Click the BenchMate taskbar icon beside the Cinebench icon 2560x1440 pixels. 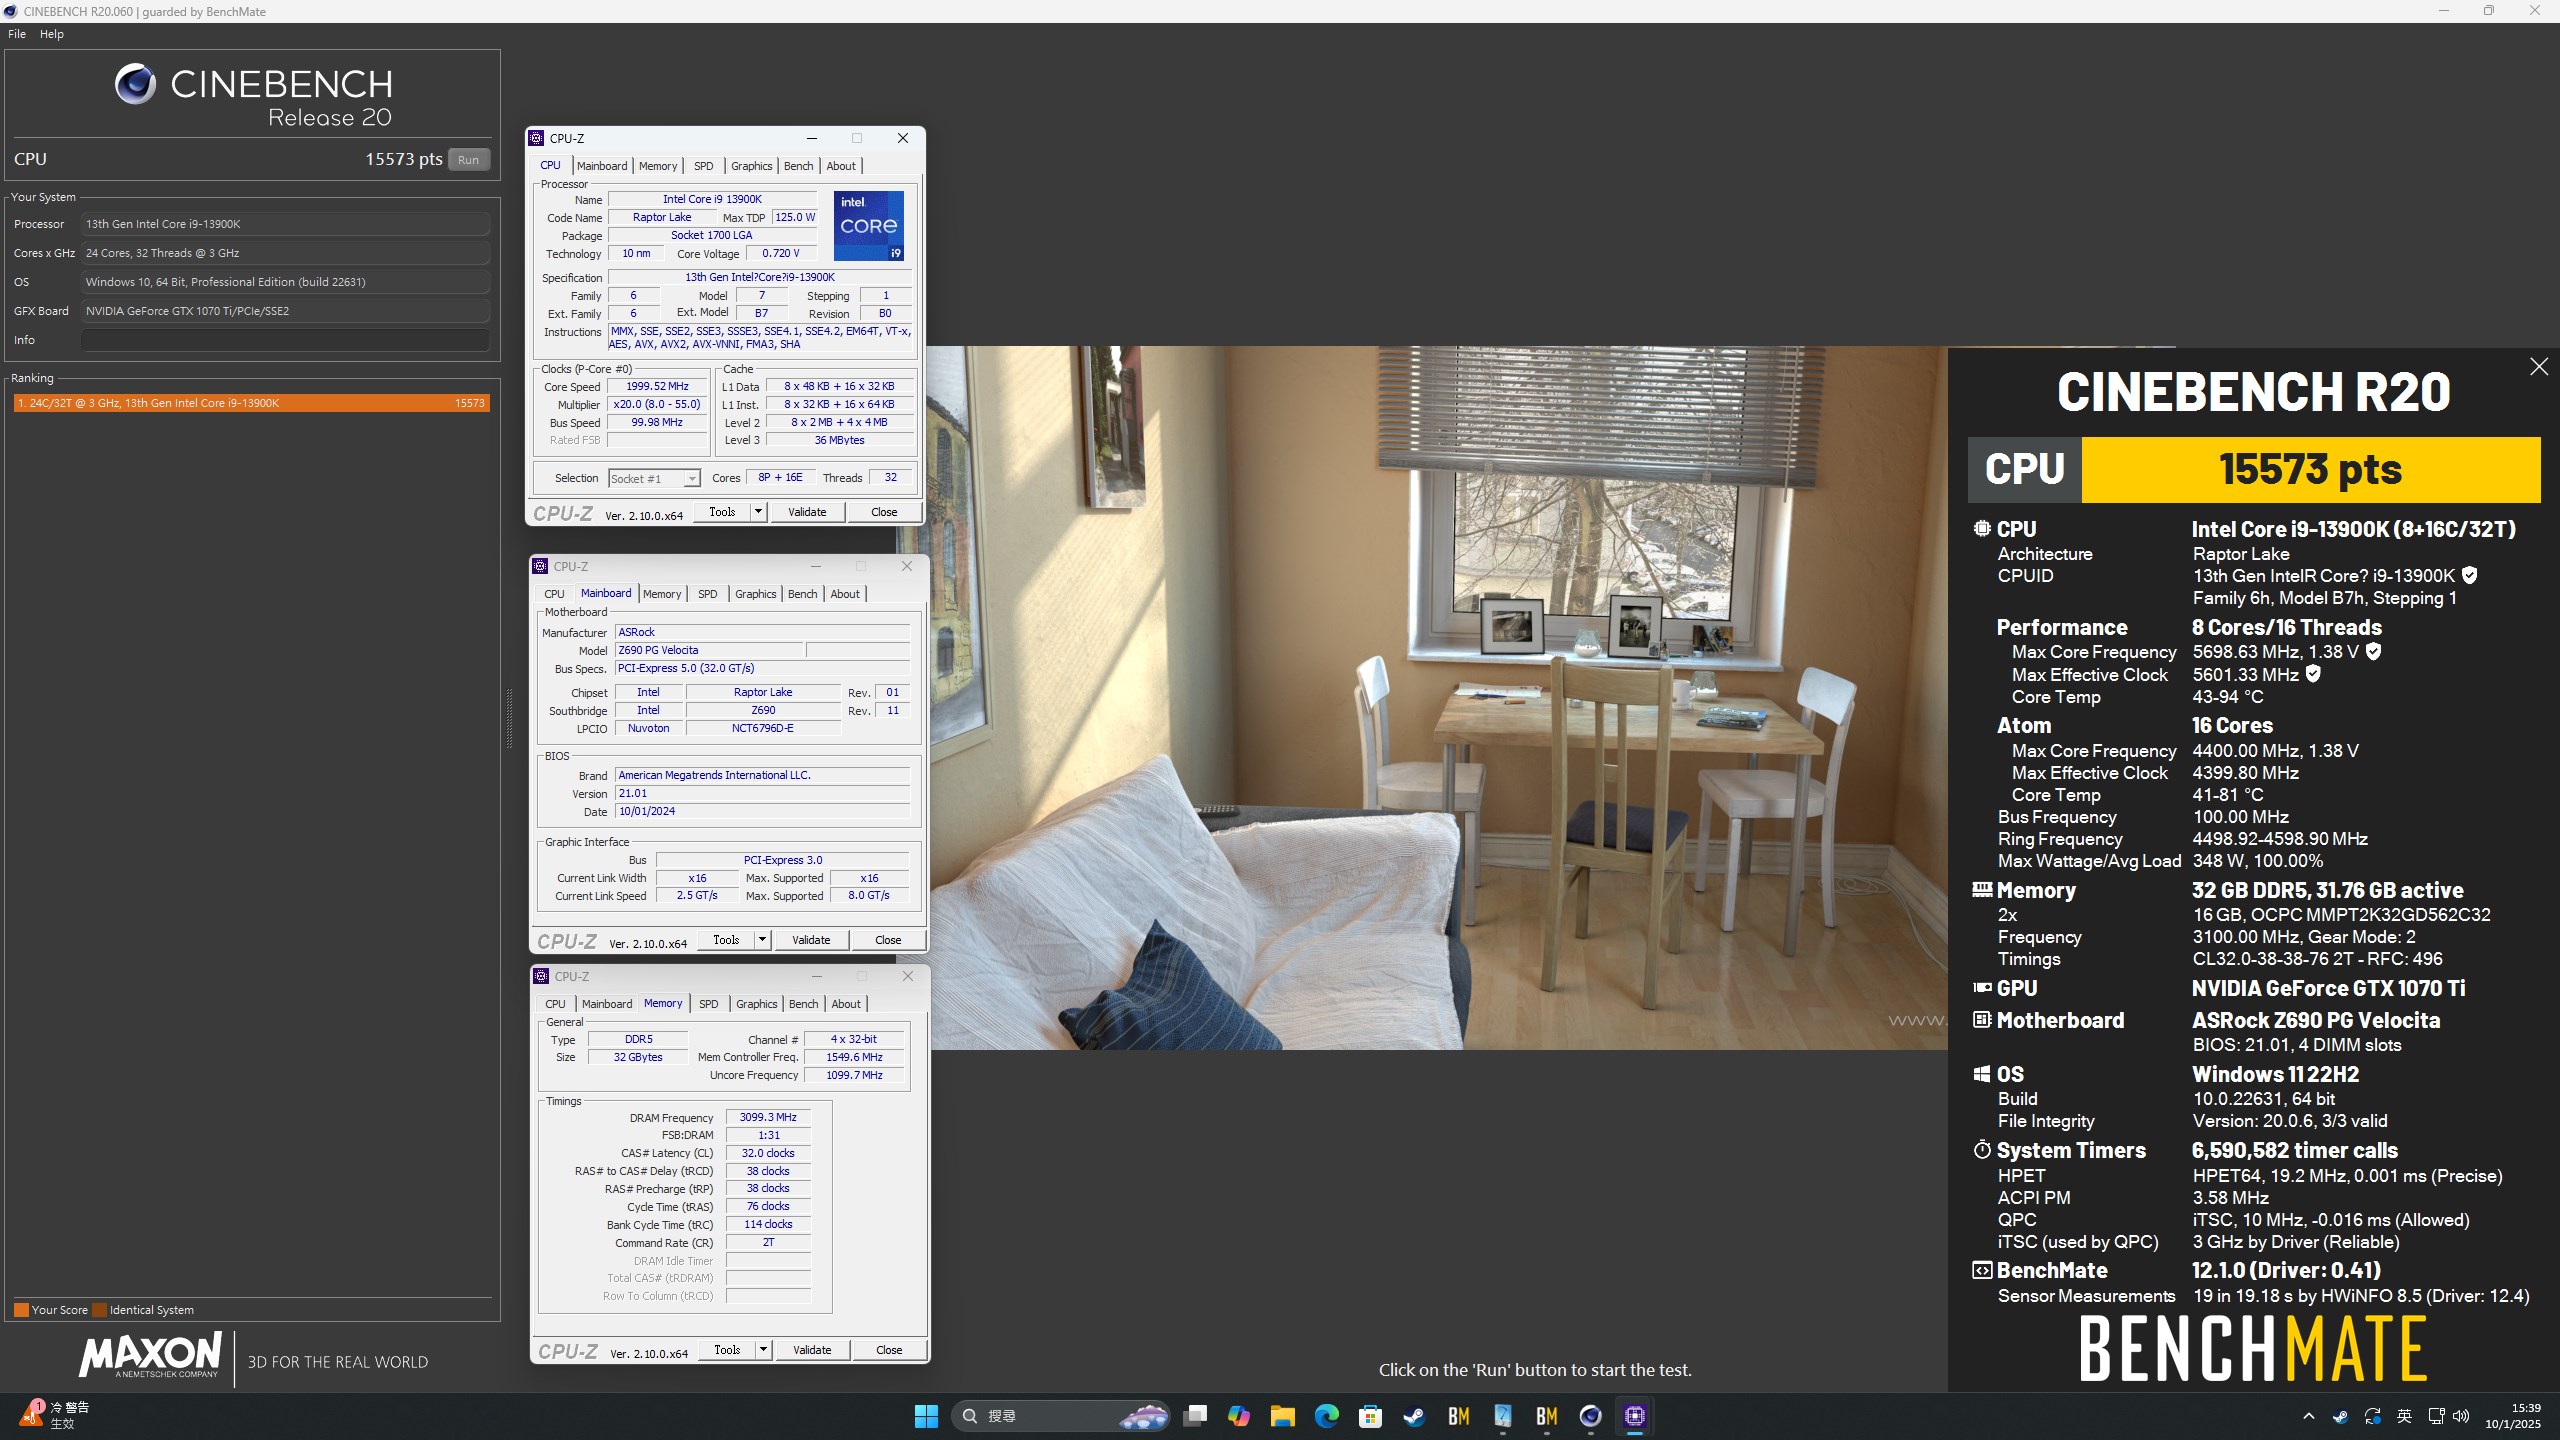[x=1547, y=1416]
